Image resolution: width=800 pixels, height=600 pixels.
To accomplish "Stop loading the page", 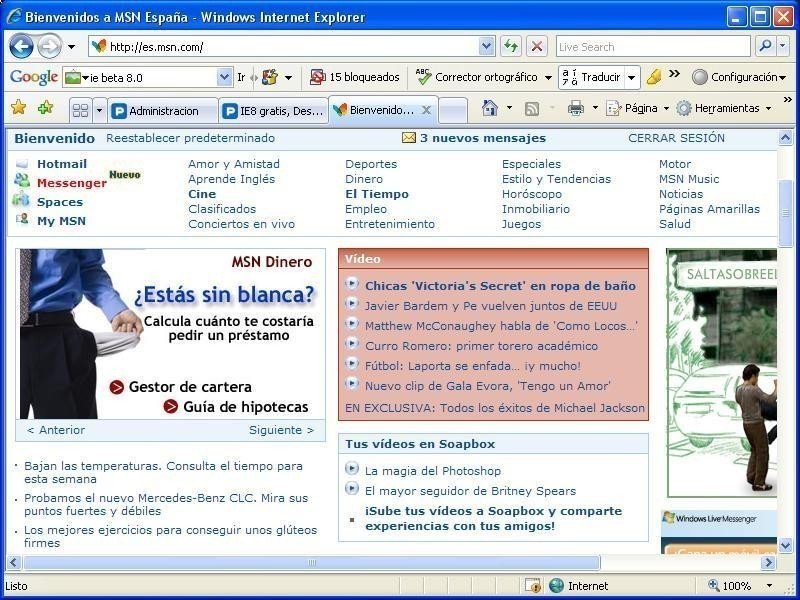I will point(536,47).
